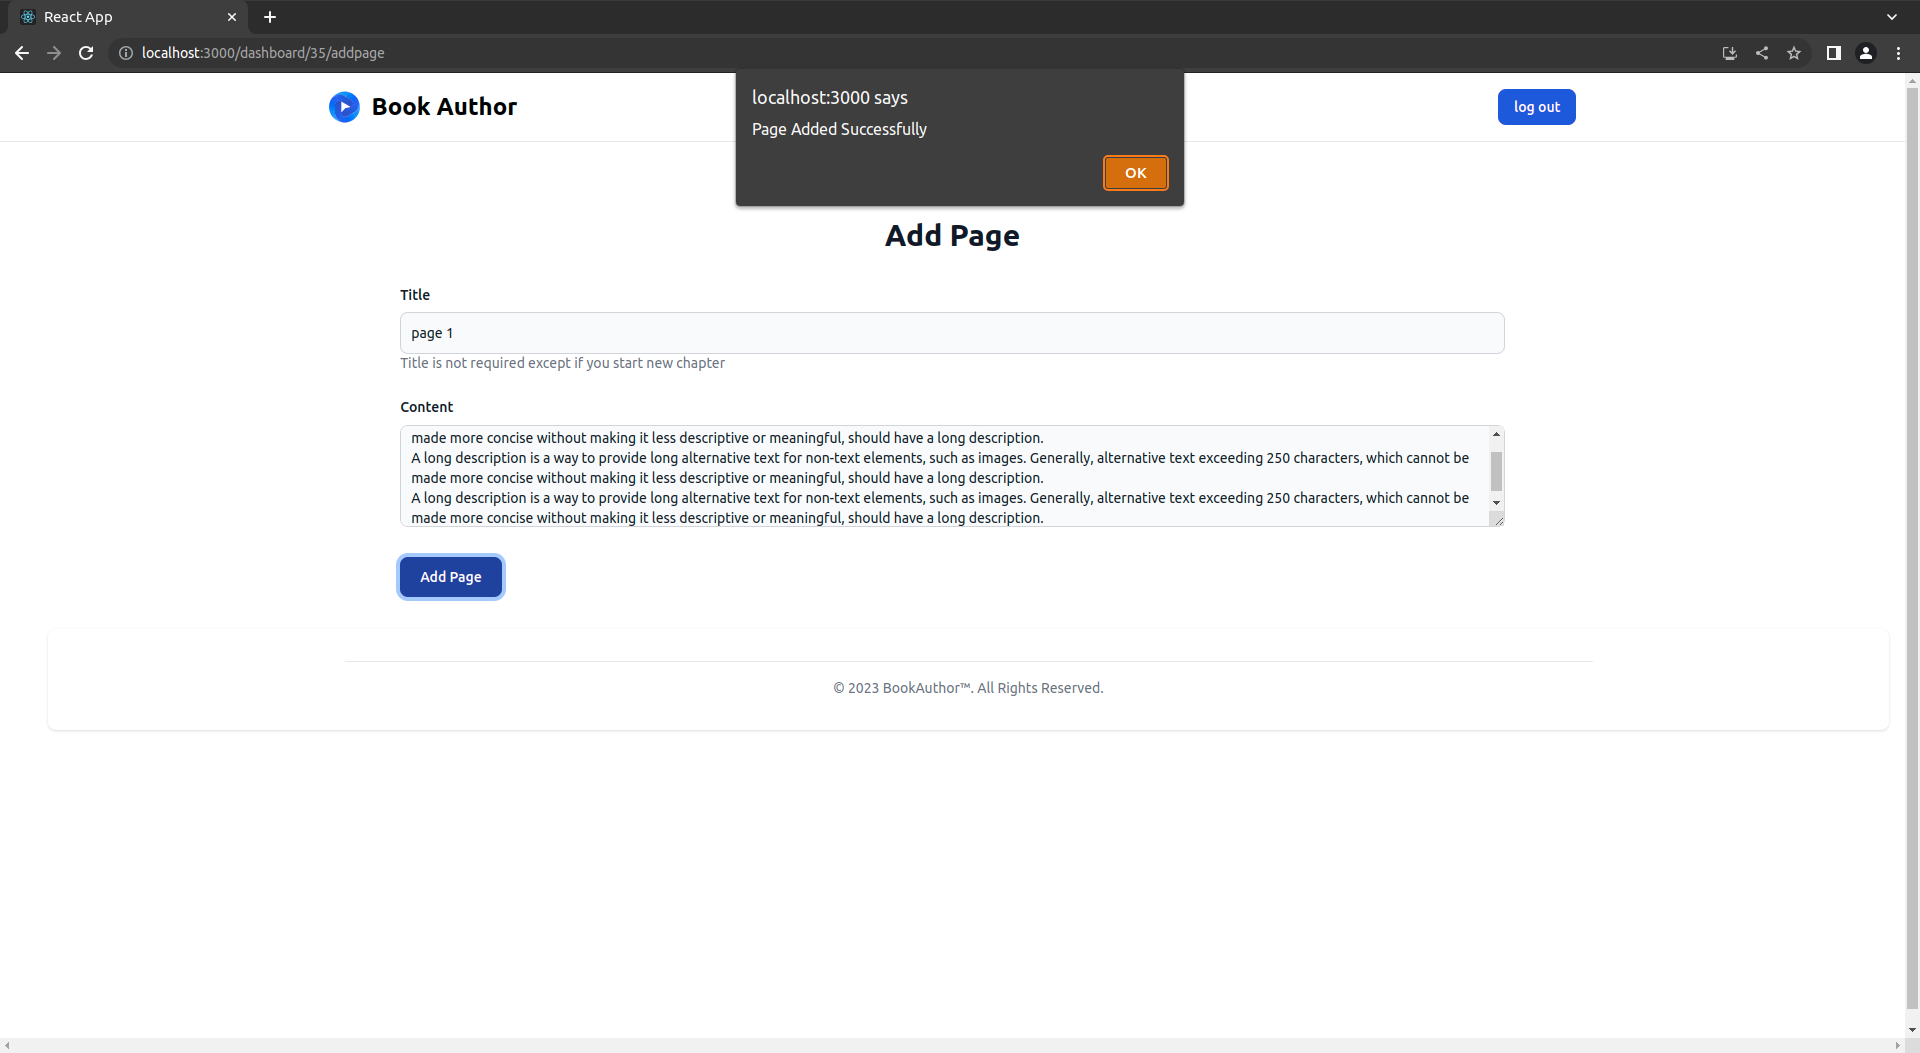Screen dimensions: 1920x1053
Task: Select the React App tab
Action: [x=128, y=17]
